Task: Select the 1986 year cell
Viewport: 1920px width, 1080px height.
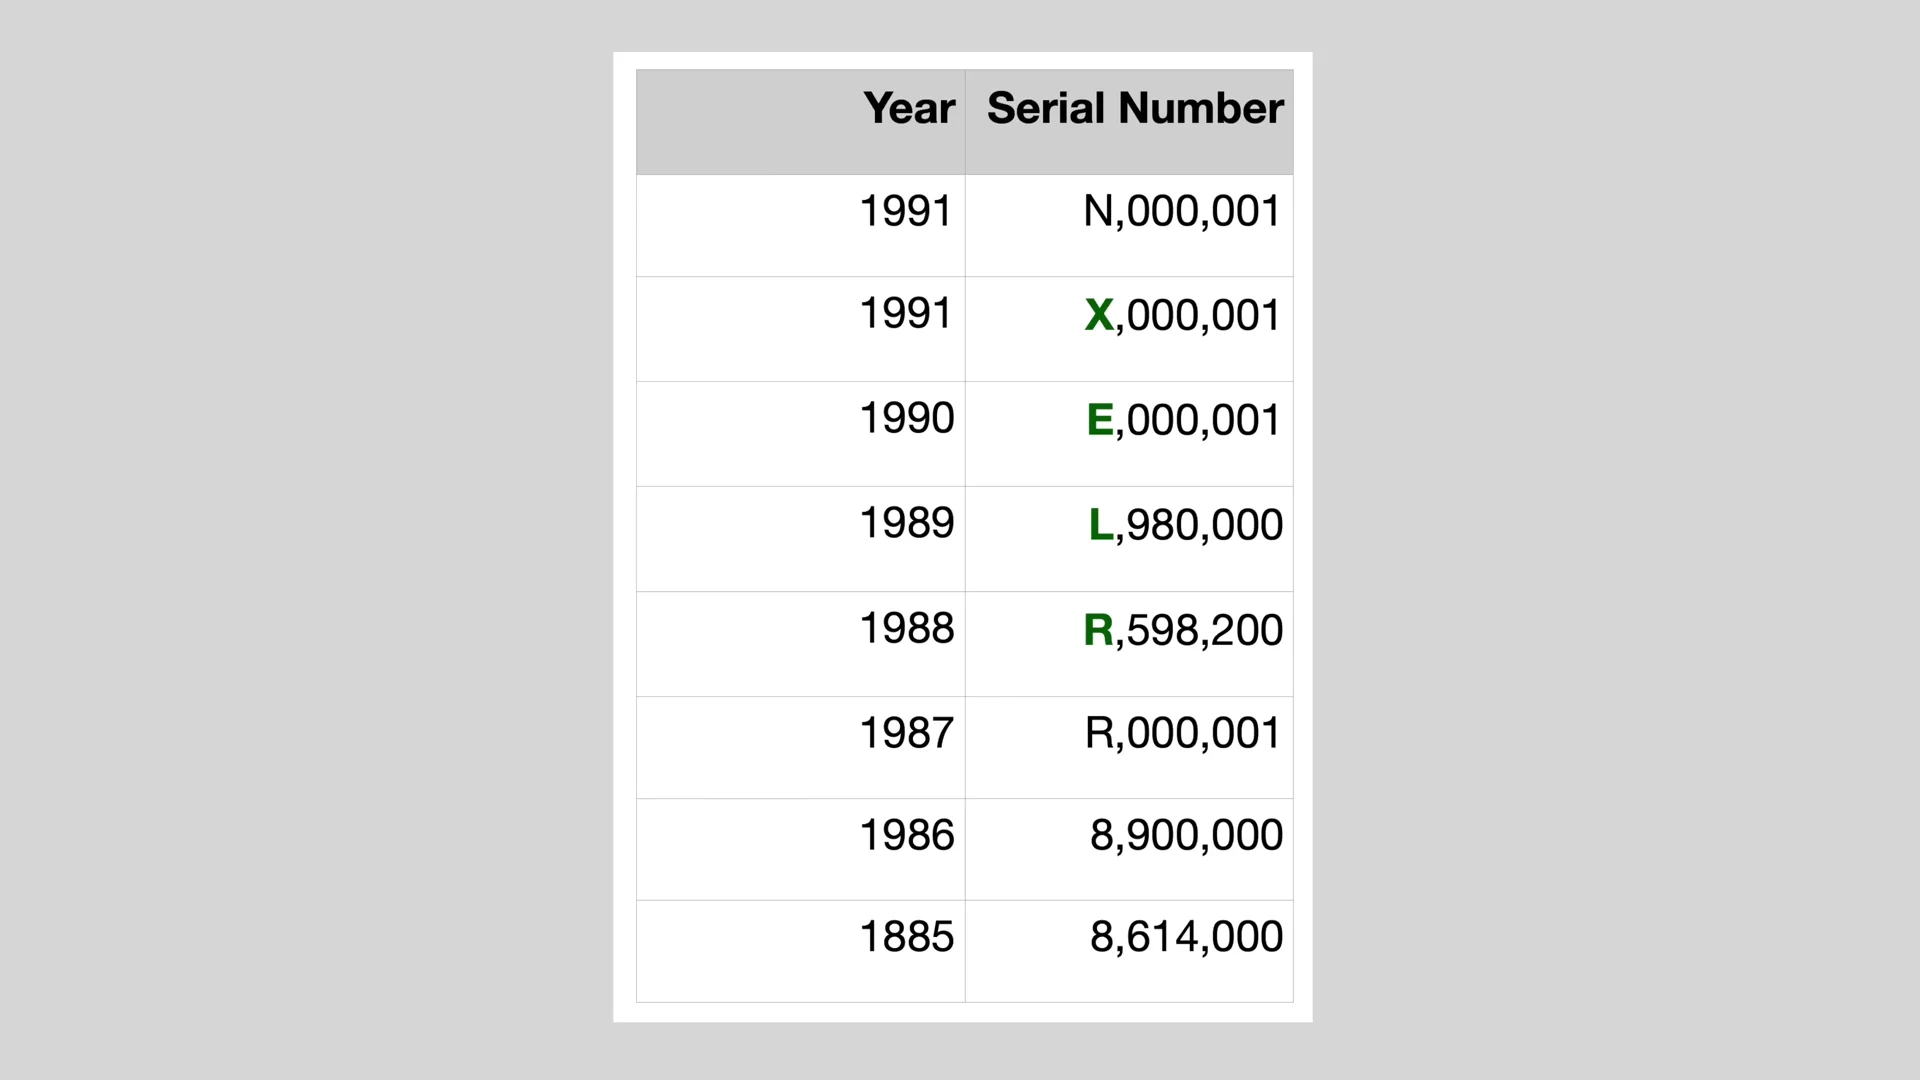Action: 801,850
